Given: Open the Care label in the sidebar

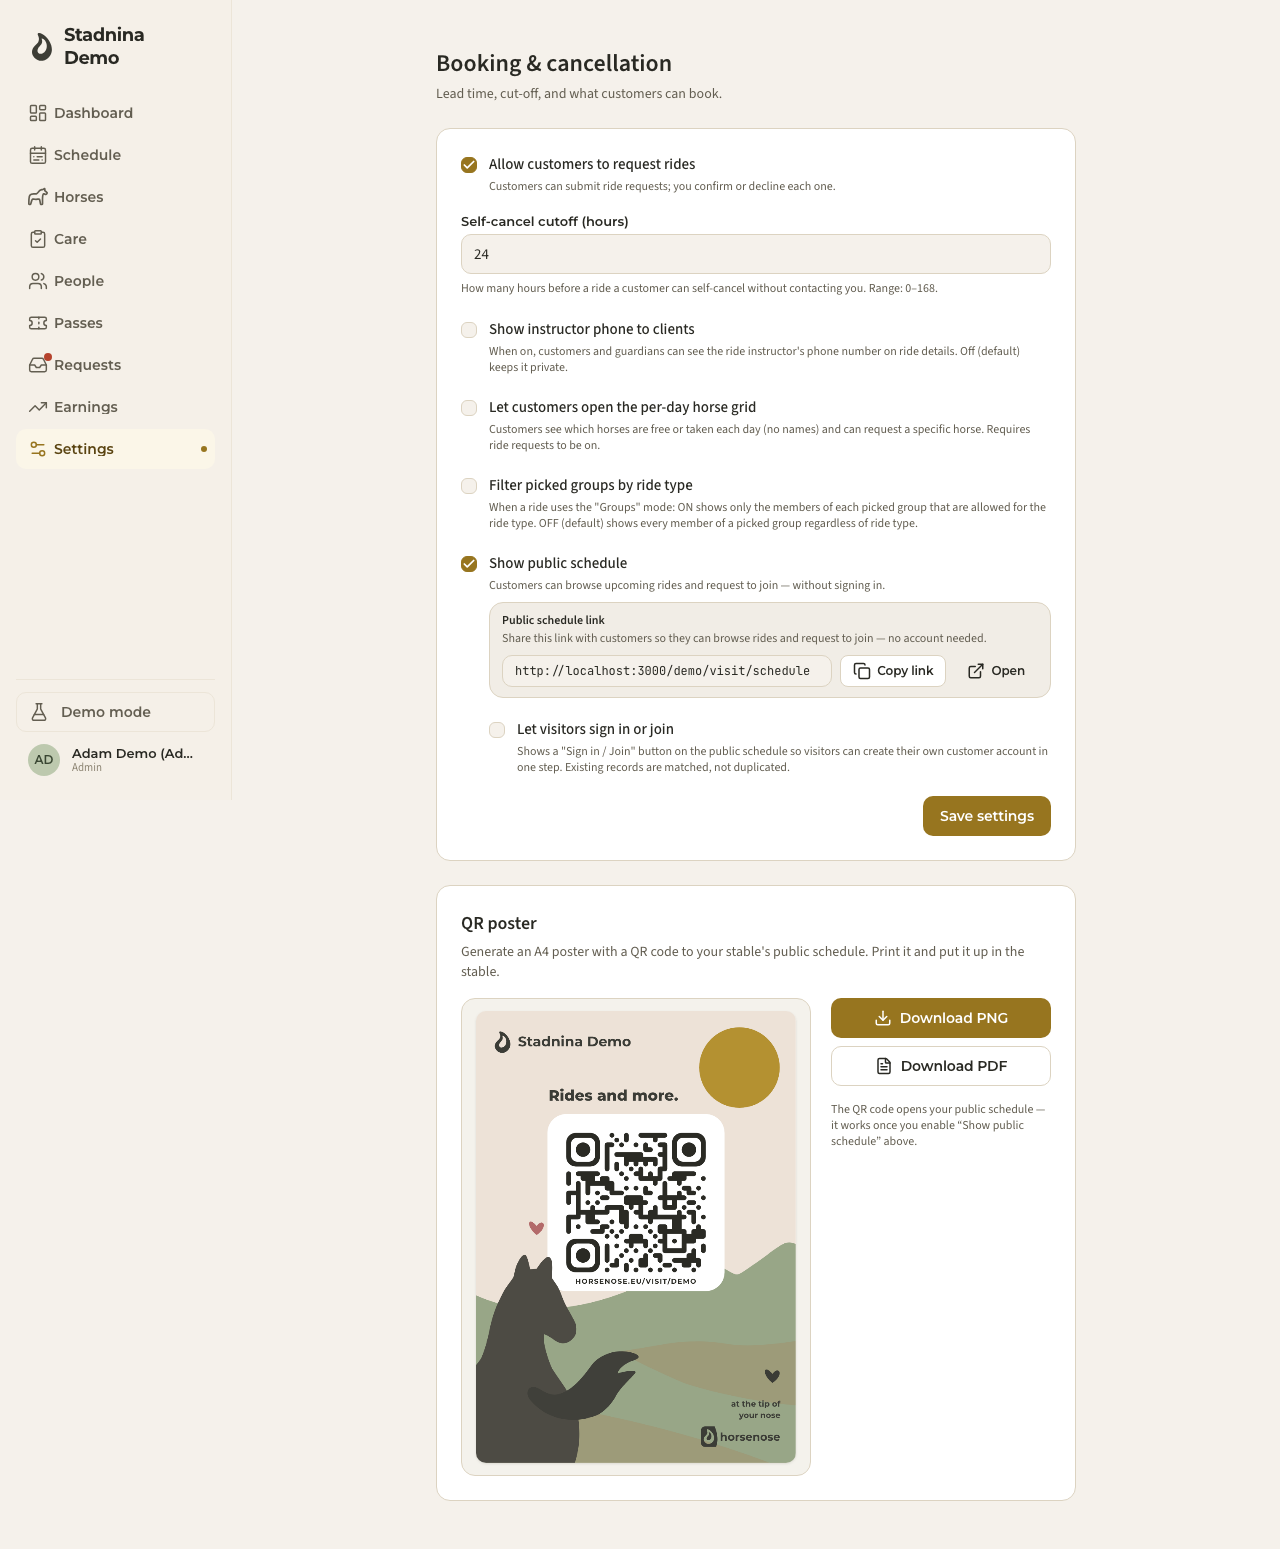Looking at the screenshot, I should point(70,239).
